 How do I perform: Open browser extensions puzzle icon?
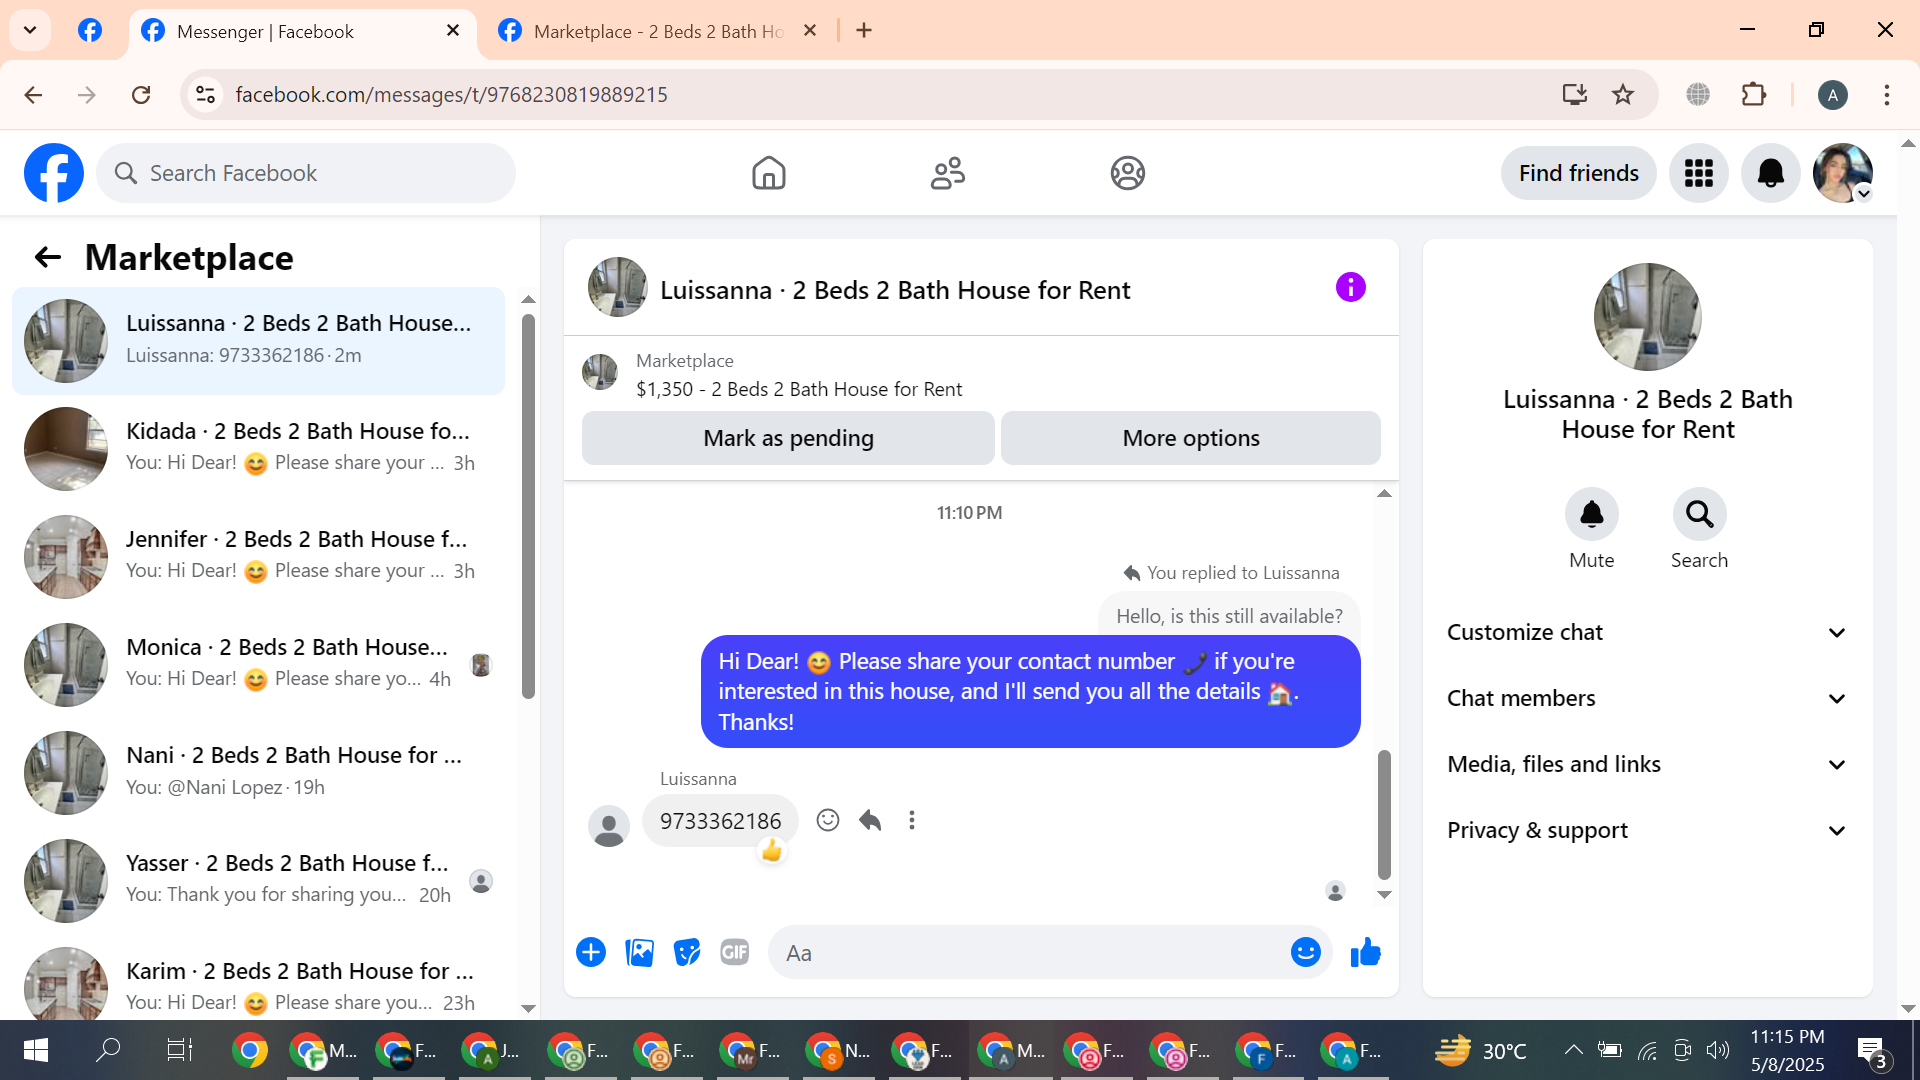click(x=1754, y=95)
